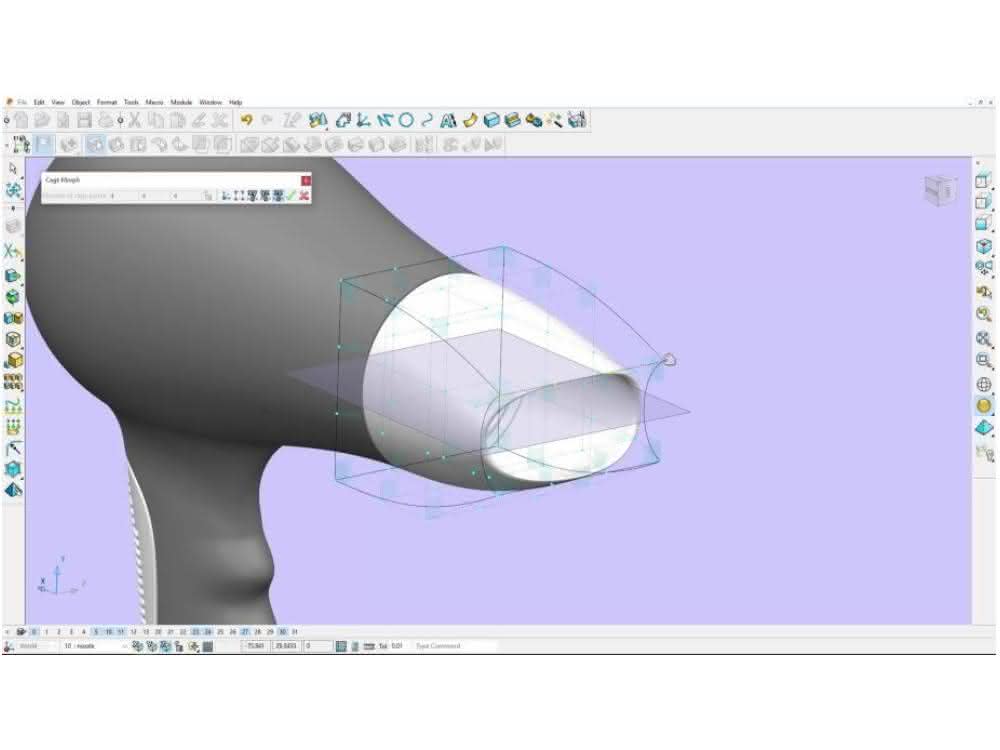
Task: Confirm Cage Morph with green checkmark
Action: pyautogui.click(x=291, y=196)
